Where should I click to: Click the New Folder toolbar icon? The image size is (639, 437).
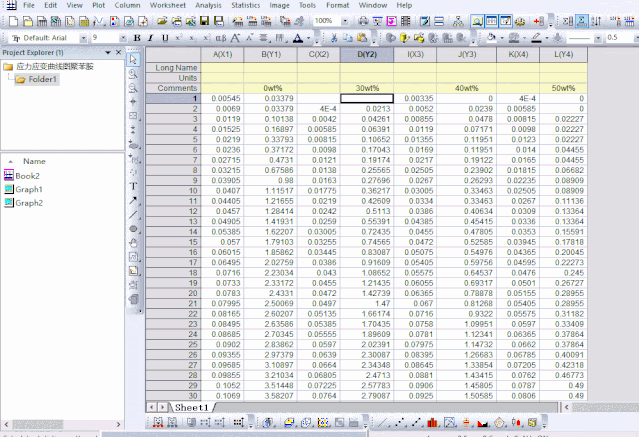(x=27, y=21)
